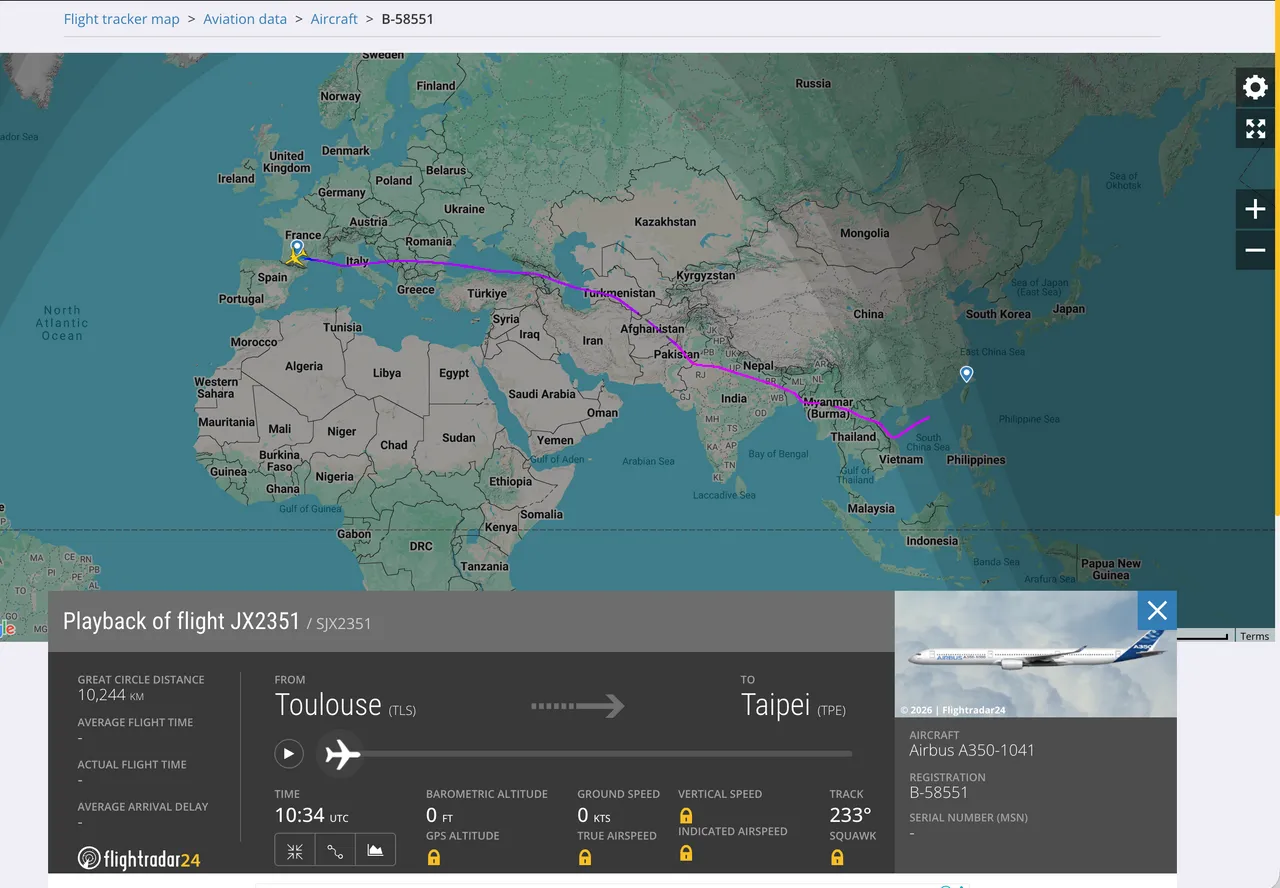This screenshot has height=888, width=1280.
Task: Open the Aviation data breadcrumb link
Action: point(245,18)
